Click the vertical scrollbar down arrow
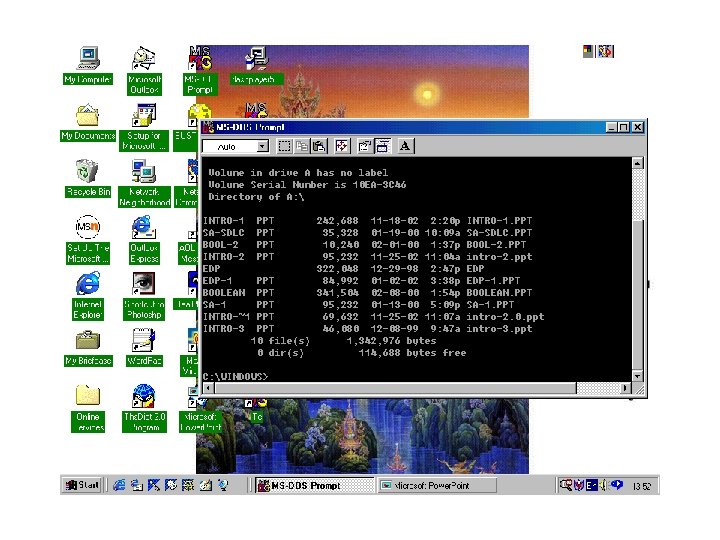Viewport: 720px width, 540px height. [638, 376]
